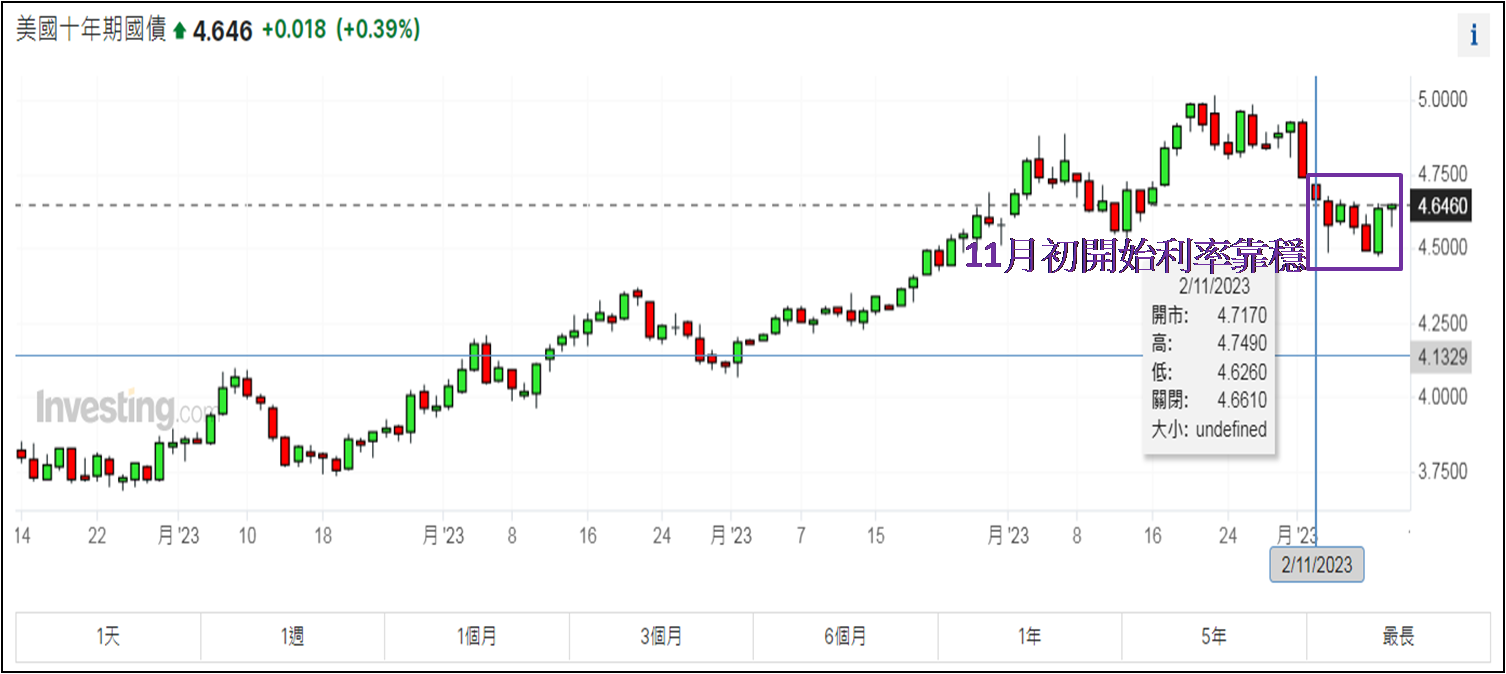Click the 美國十年期國債 title
The image size is (1506, 674).
(91, 30)
